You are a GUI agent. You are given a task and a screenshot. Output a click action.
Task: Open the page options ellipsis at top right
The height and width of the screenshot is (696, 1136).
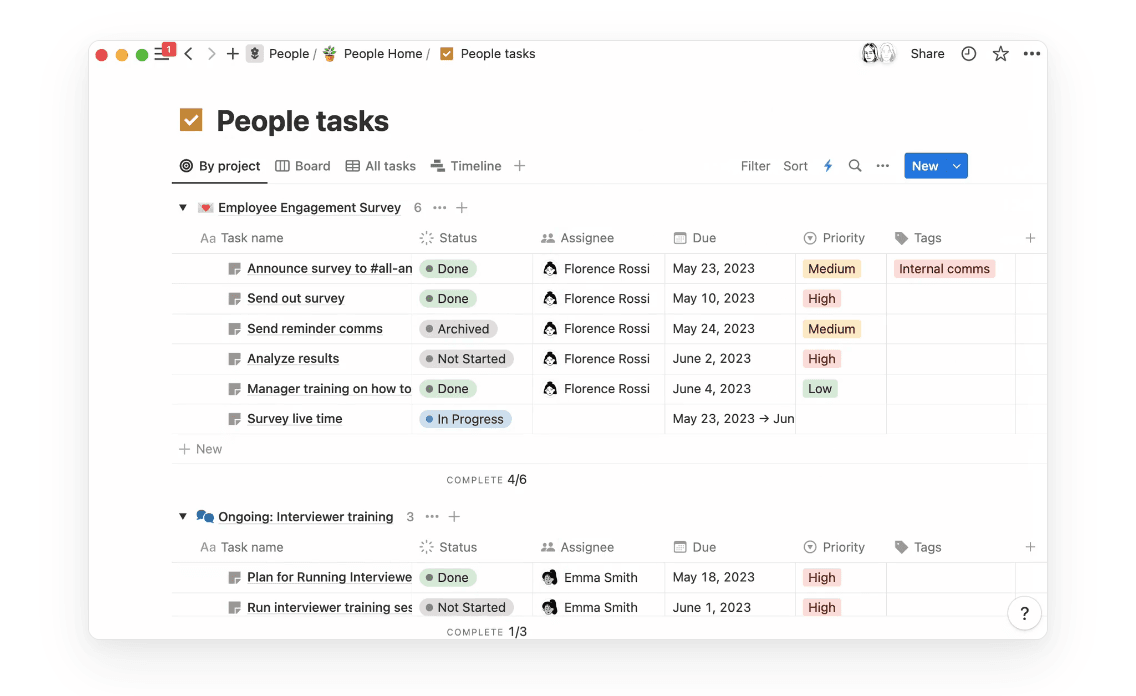(1032, 53)
